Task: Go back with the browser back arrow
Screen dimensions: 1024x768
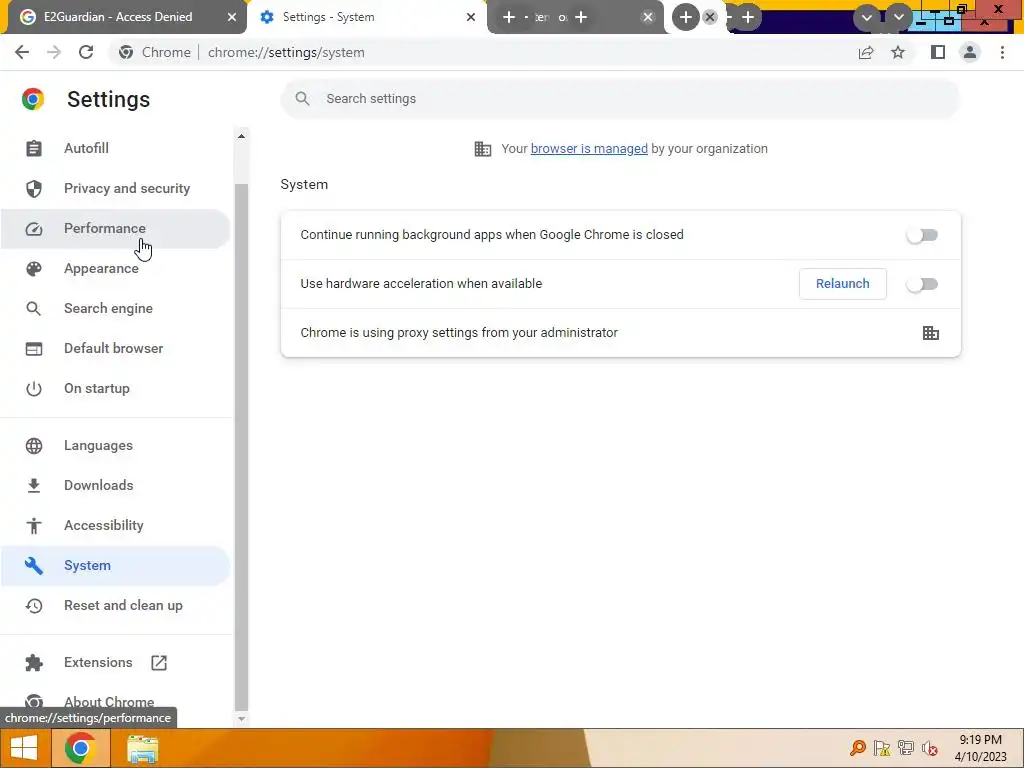Action: (22, 52)
